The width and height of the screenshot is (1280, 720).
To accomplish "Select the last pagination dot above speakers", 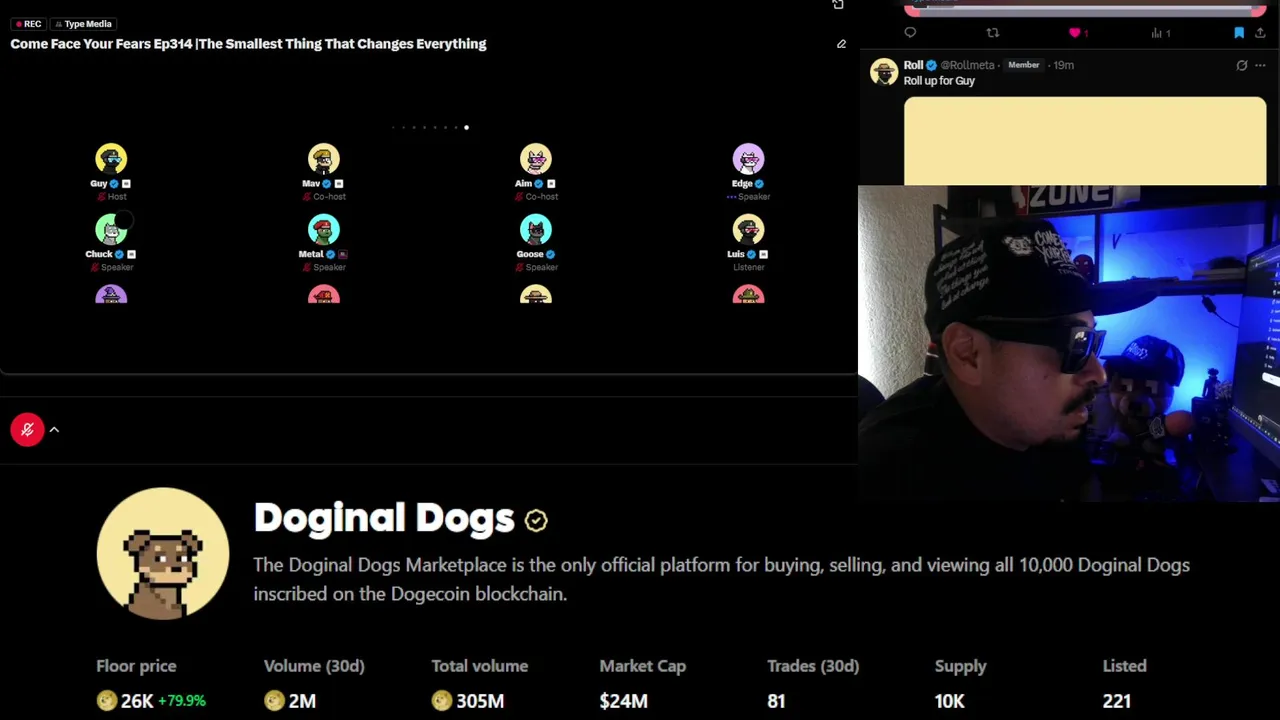I will click(x=466, y=127).
